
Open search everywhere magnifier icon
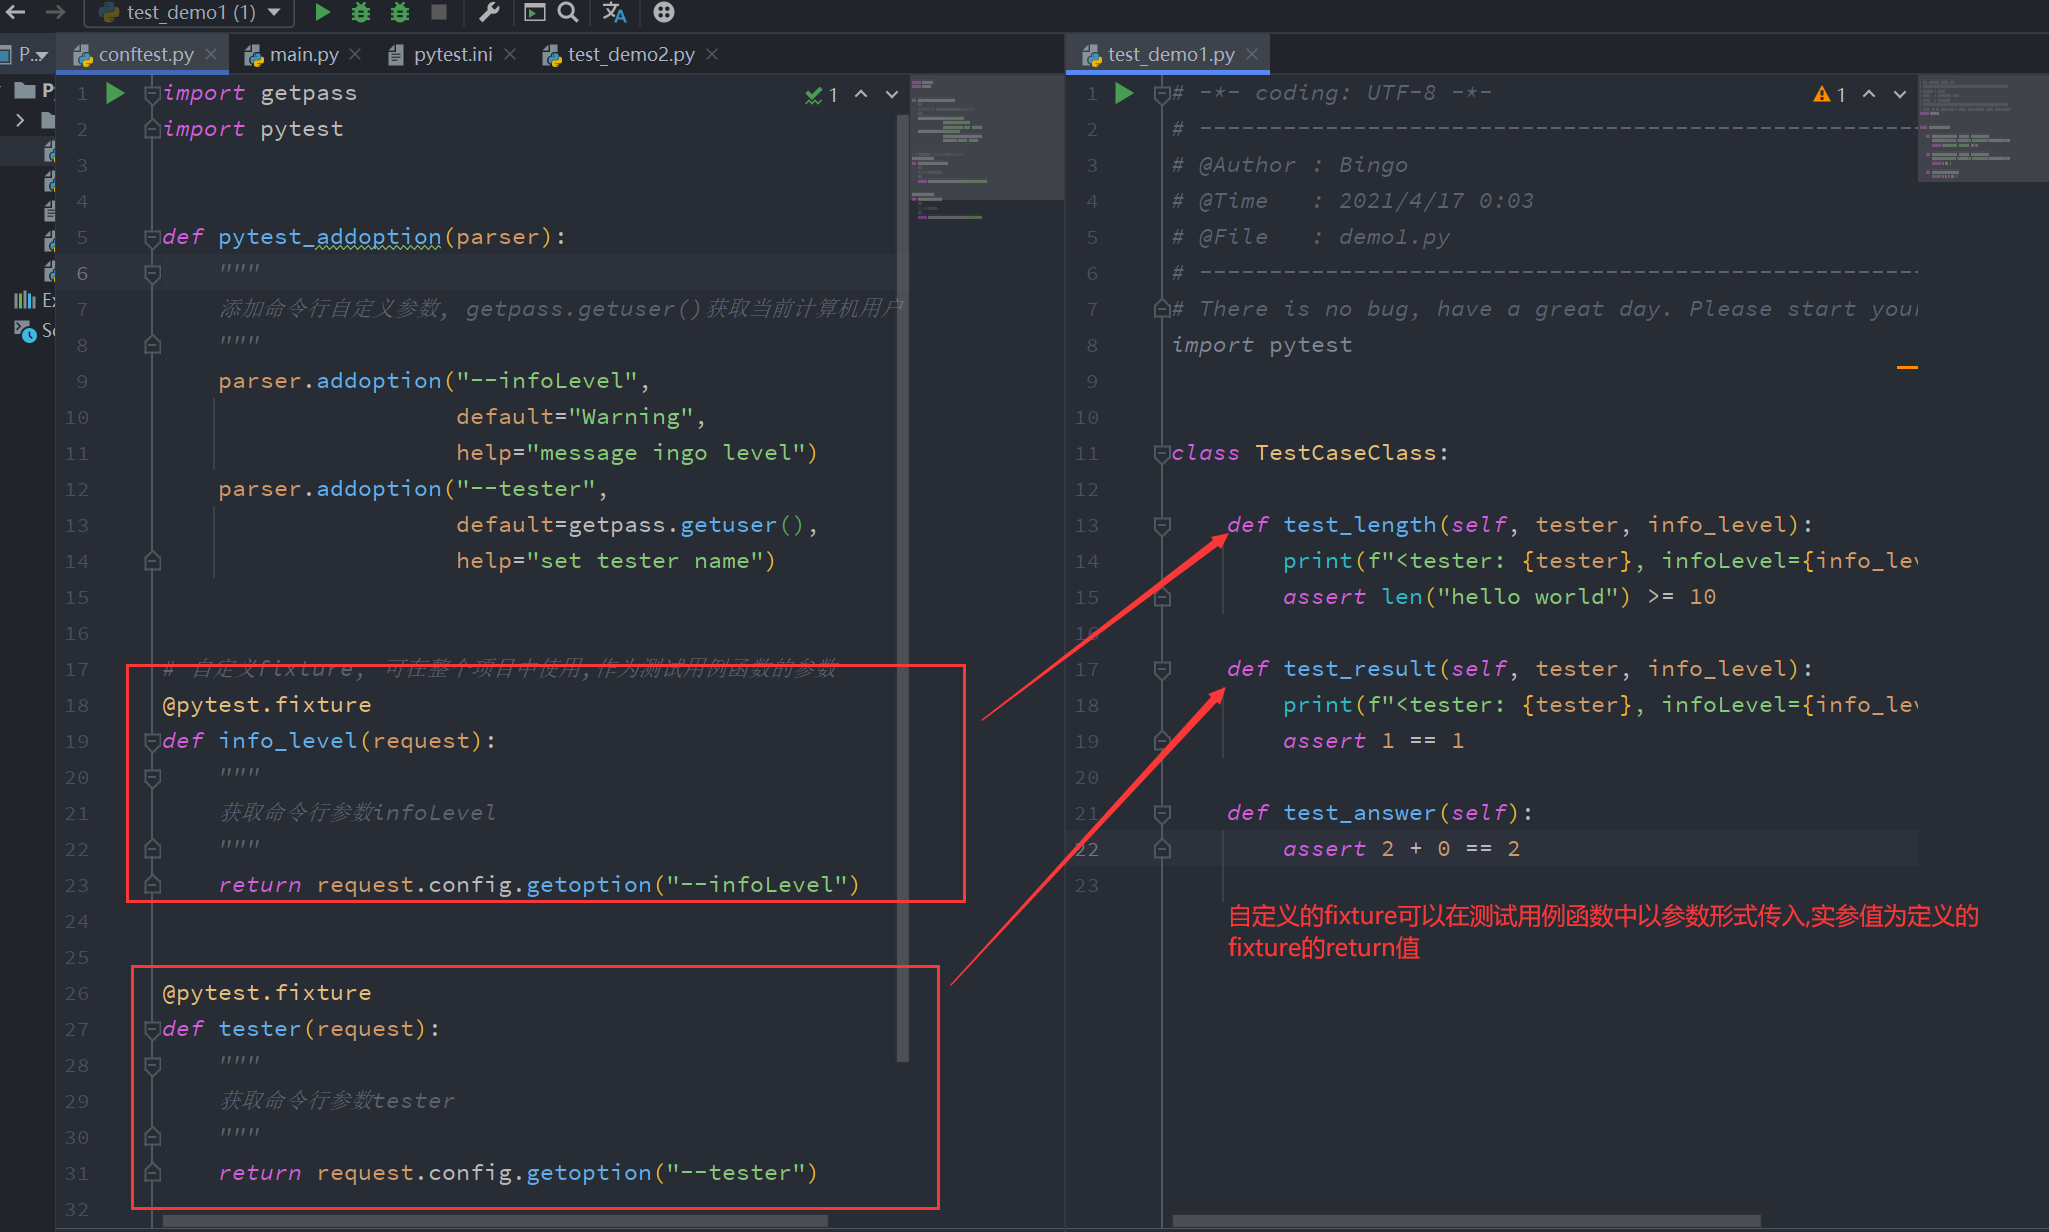coord(567,12)
